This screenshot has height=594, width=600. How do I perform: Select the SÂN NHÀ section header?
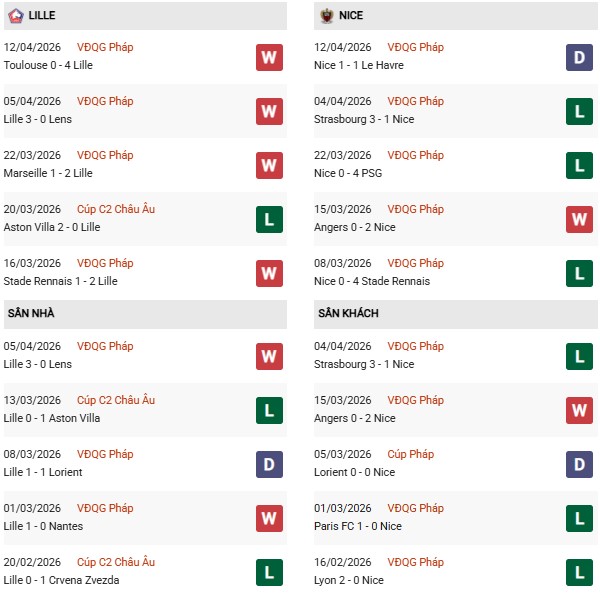tap(30, 313)
